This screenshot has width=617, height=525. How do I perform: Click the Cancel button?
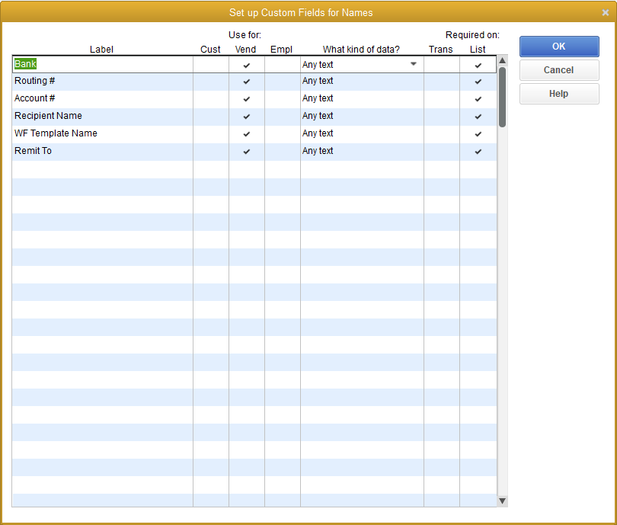[x=559, y=70]
